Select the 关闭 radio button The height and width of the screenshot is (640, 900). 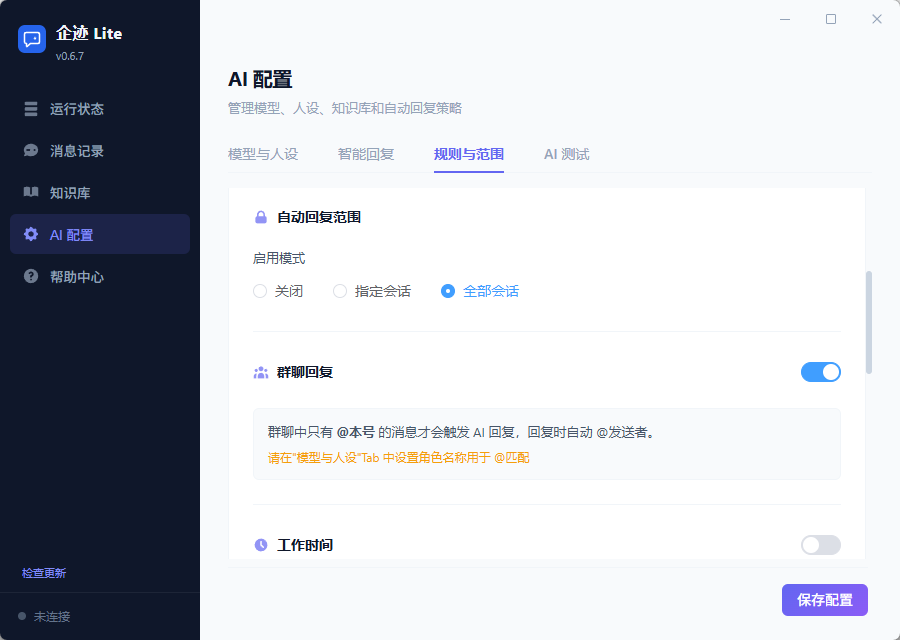pos(260,290)
